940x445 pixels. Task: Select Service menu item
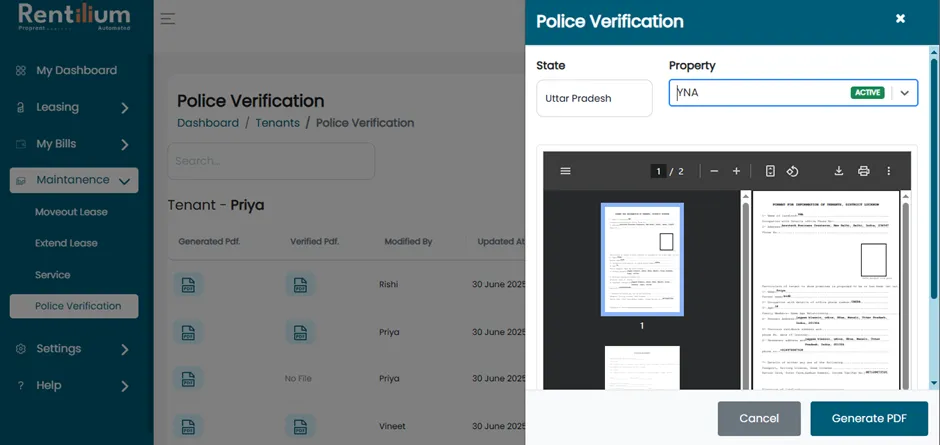[52, 275]
